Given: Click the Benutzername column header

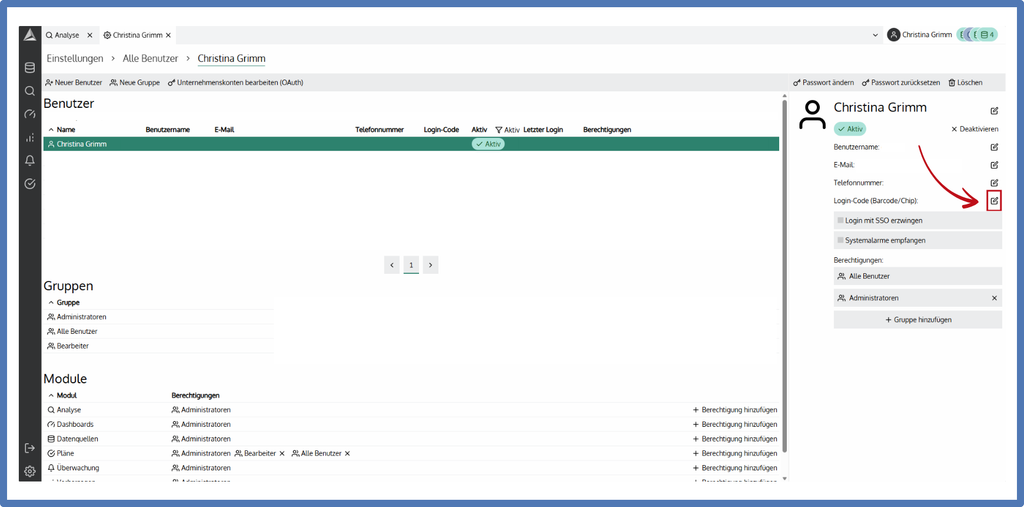Looking at the screenshot, I should 167,130.
